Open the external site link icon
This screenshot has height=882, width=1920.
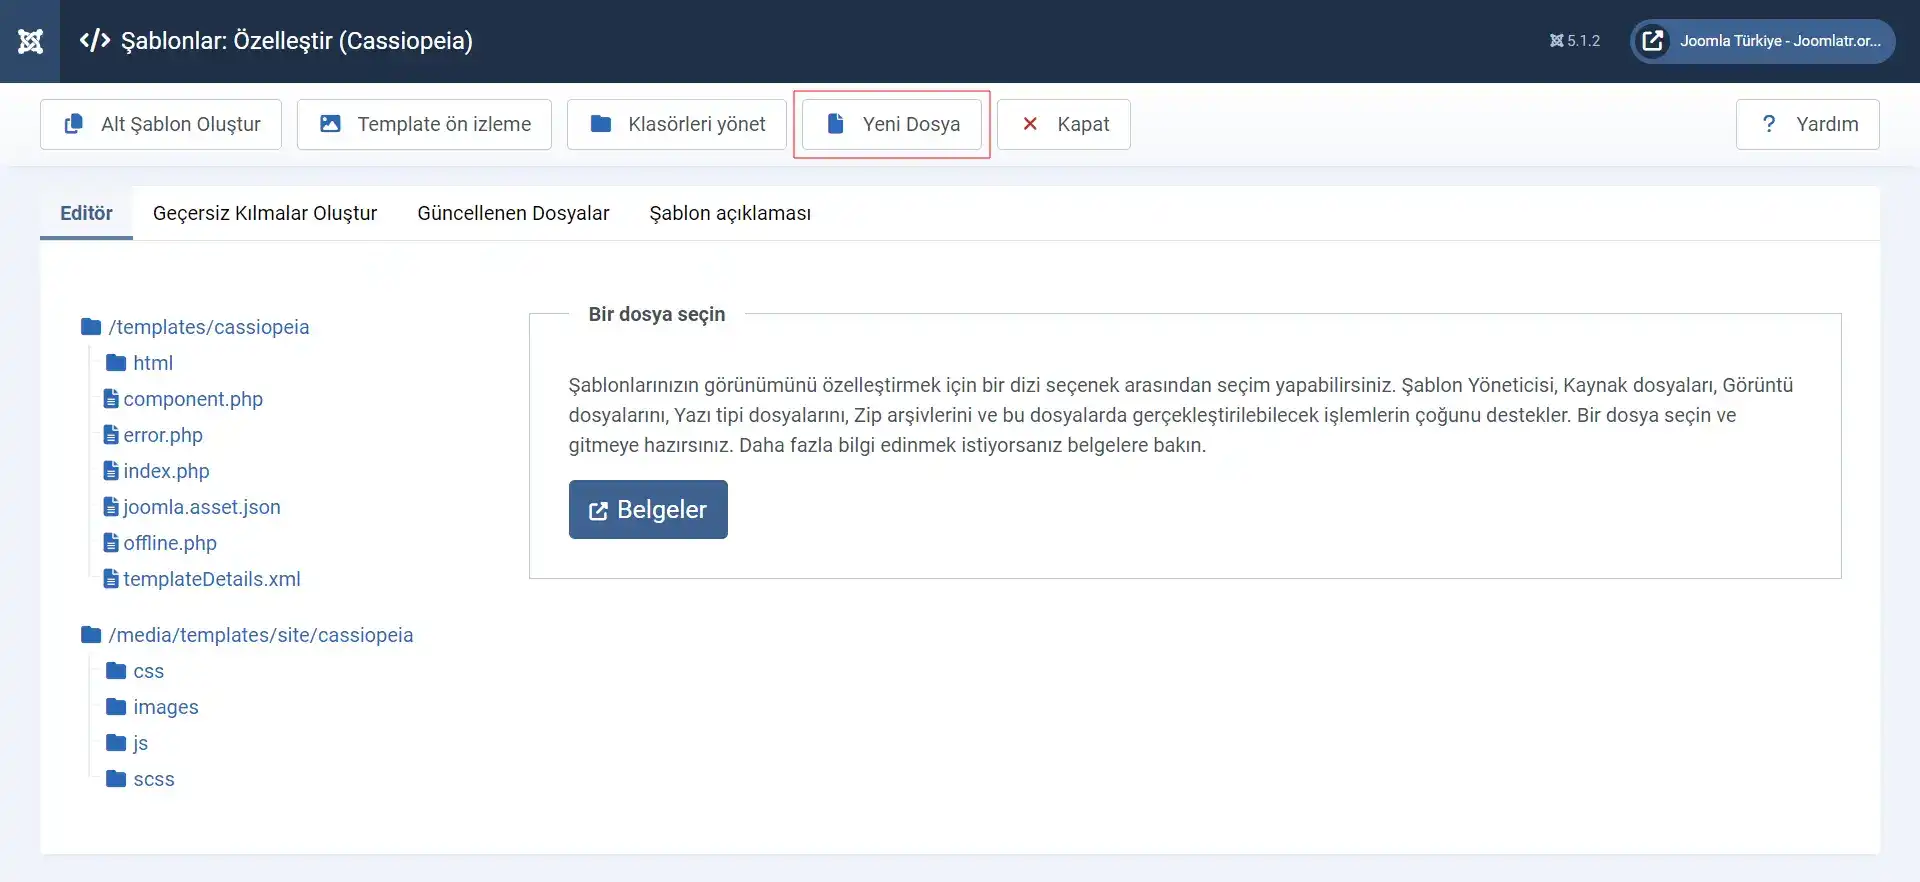pyautogui.click(x=1653, y=41)
